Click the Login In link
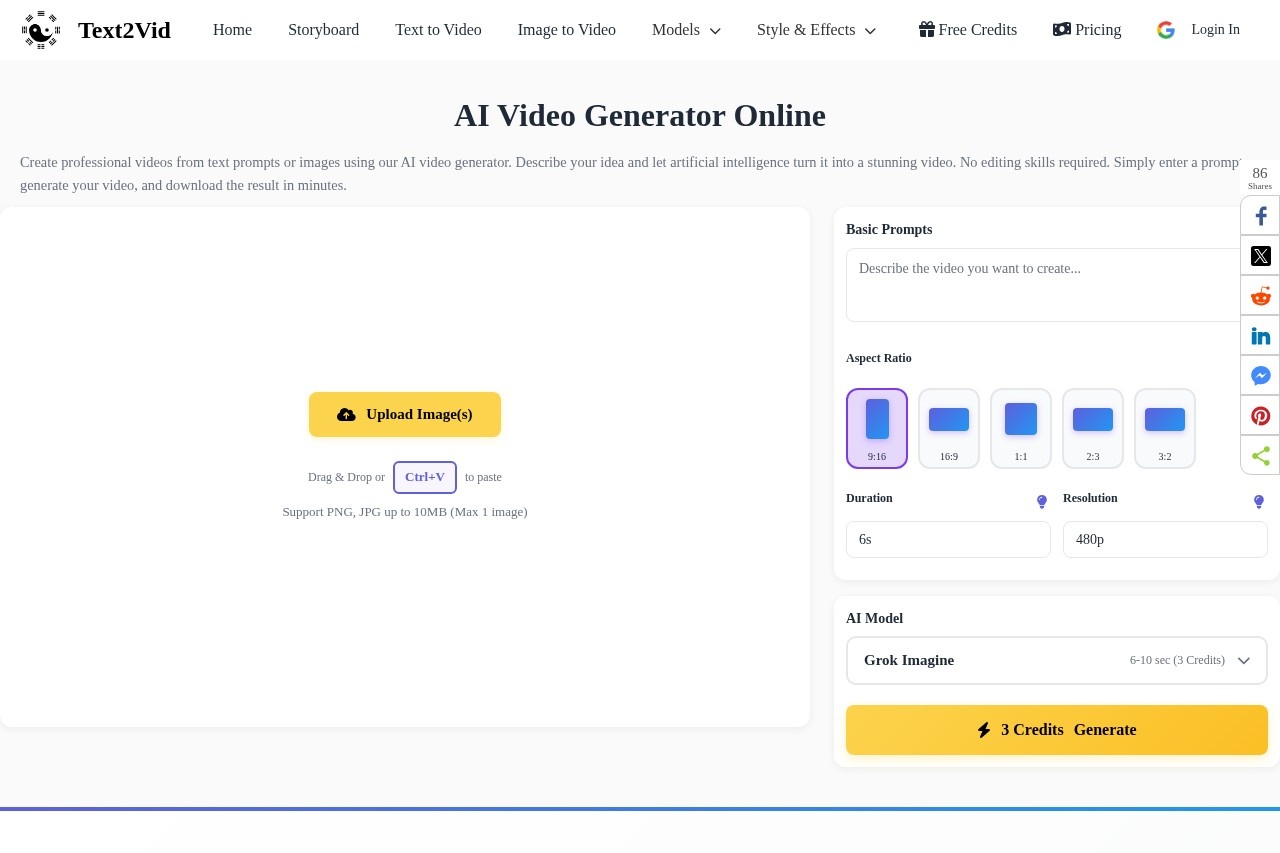 pyautogui.click(x=1215, y=30)
